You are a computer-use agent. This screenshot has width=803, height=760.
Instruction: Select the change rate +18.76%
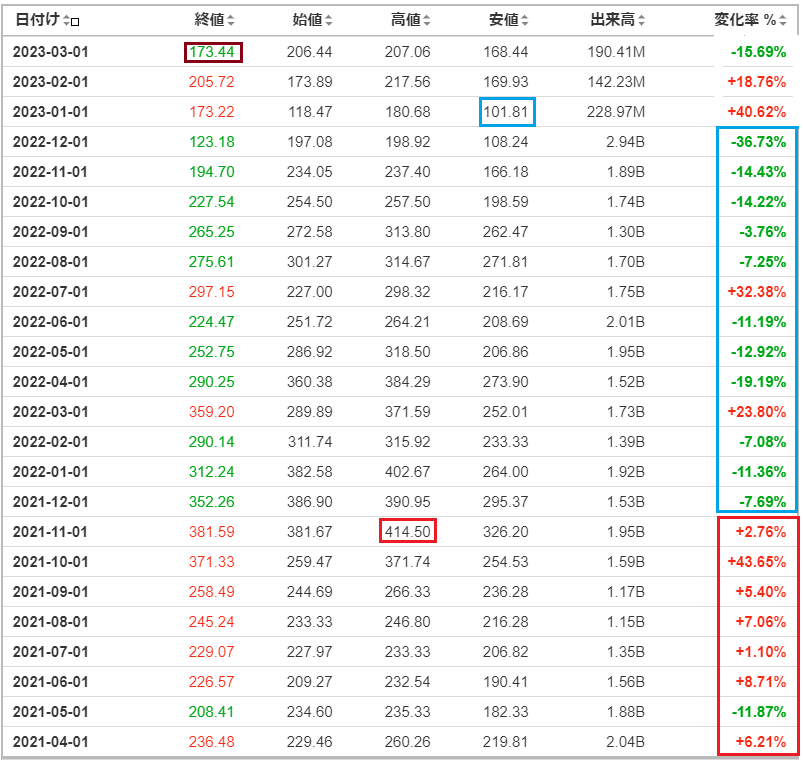tap(757, 82)
